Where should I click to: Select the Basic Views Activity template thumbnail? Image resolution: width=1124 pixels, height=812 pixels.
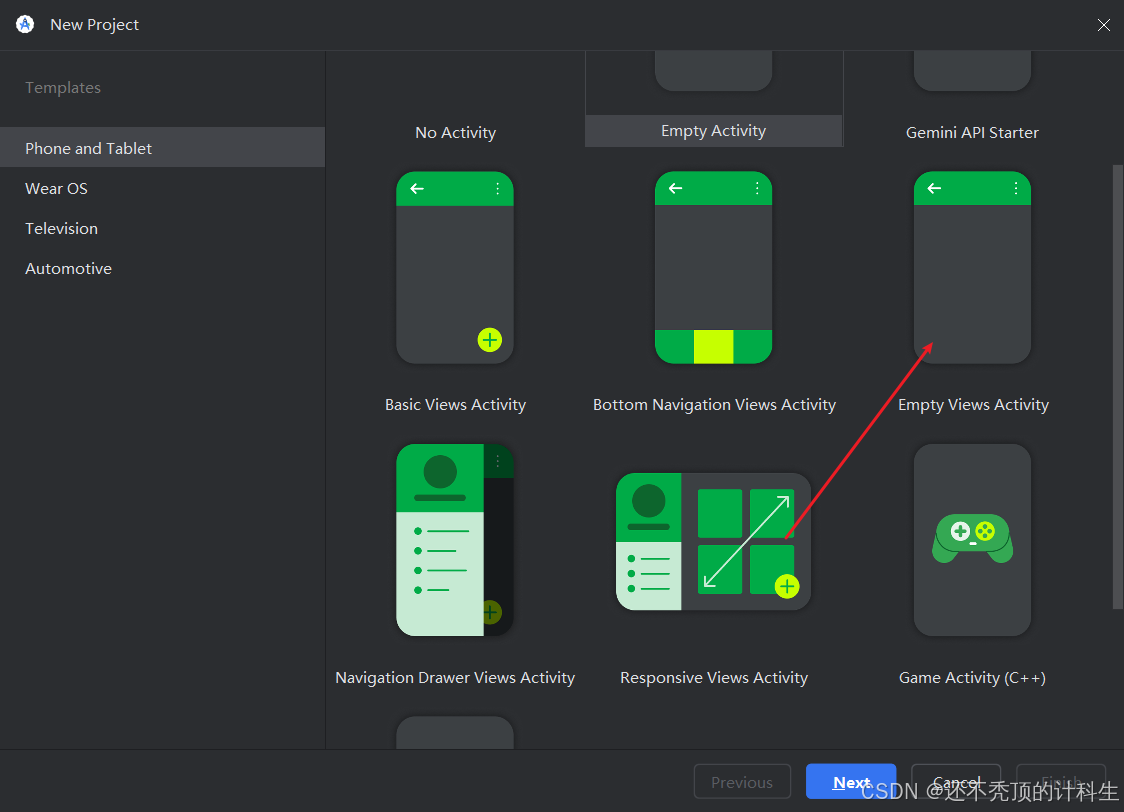pos(455,267)
